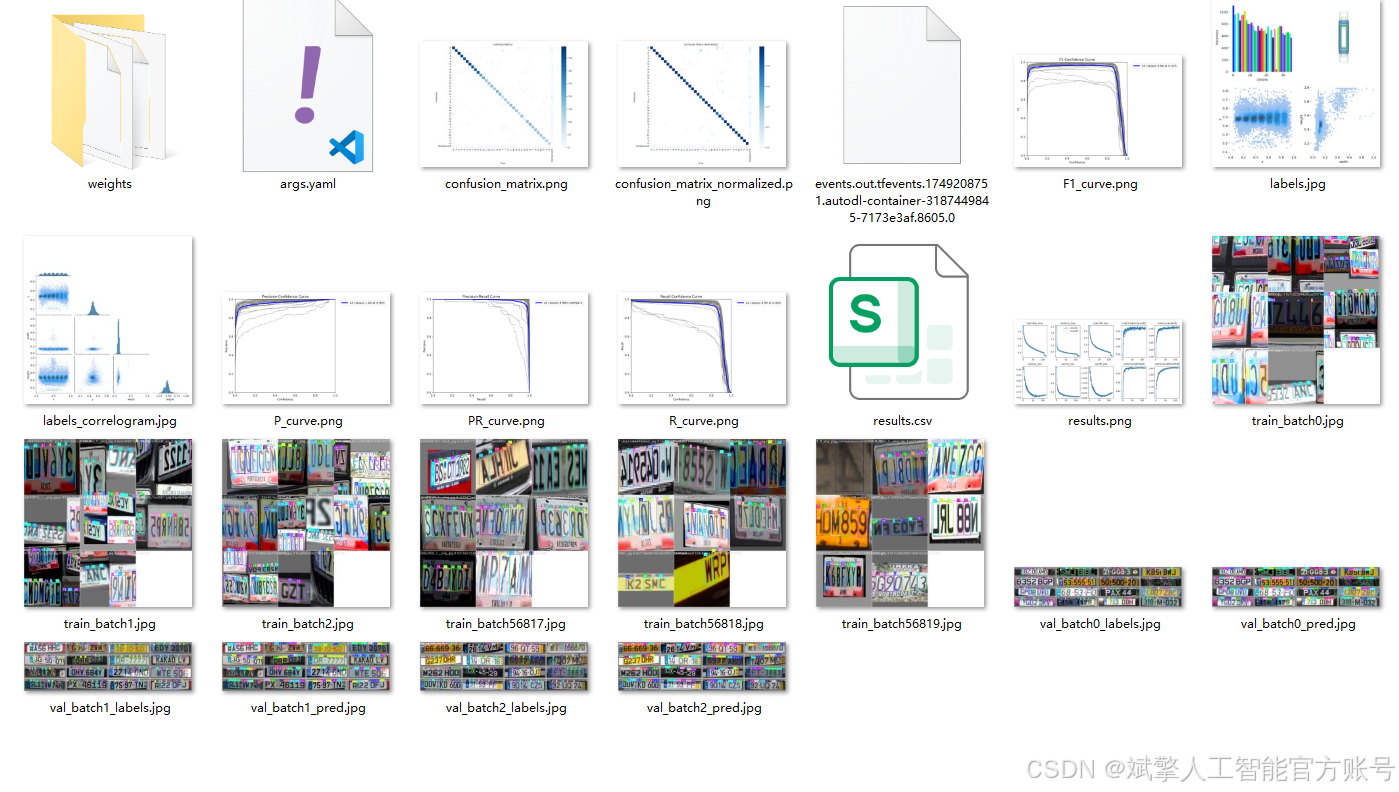Click the file name 'results.csv'
This screenshot has width=1399, height=792.
pyautogui.click(x=902, y=421)
